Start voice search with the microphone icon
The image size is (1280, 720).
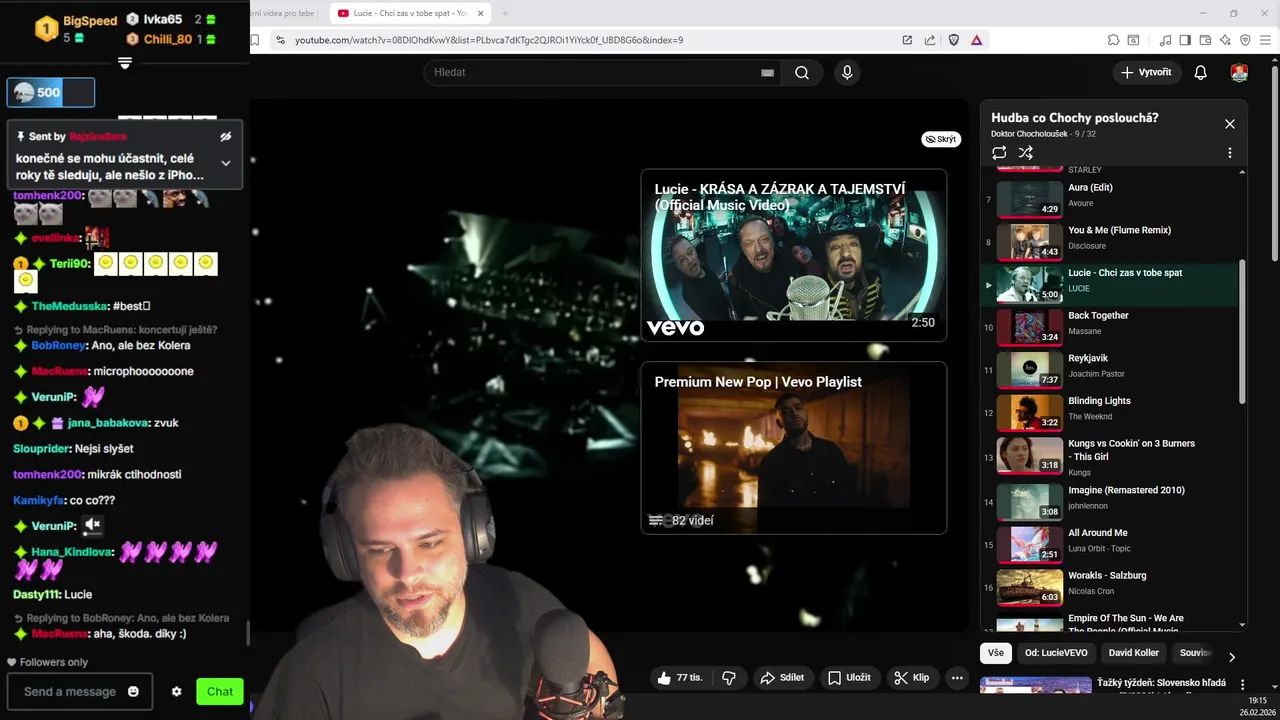(x=847, y=72)
